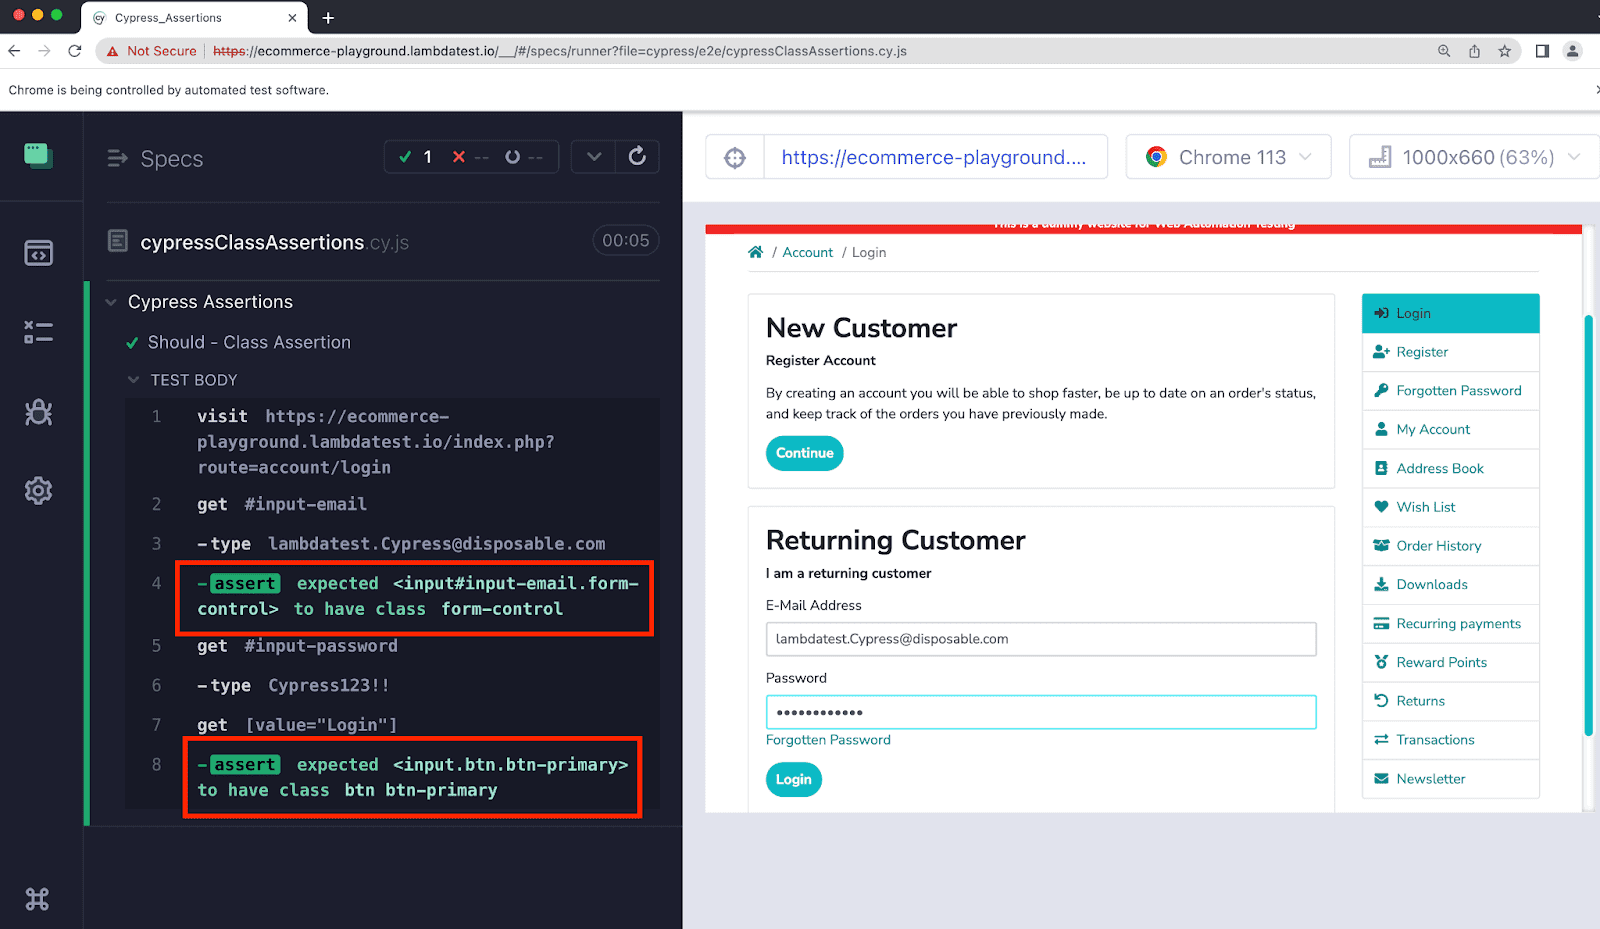Open keyboard shortcuts icon at sidebar bottom
1600x929 pixels.
38,898
